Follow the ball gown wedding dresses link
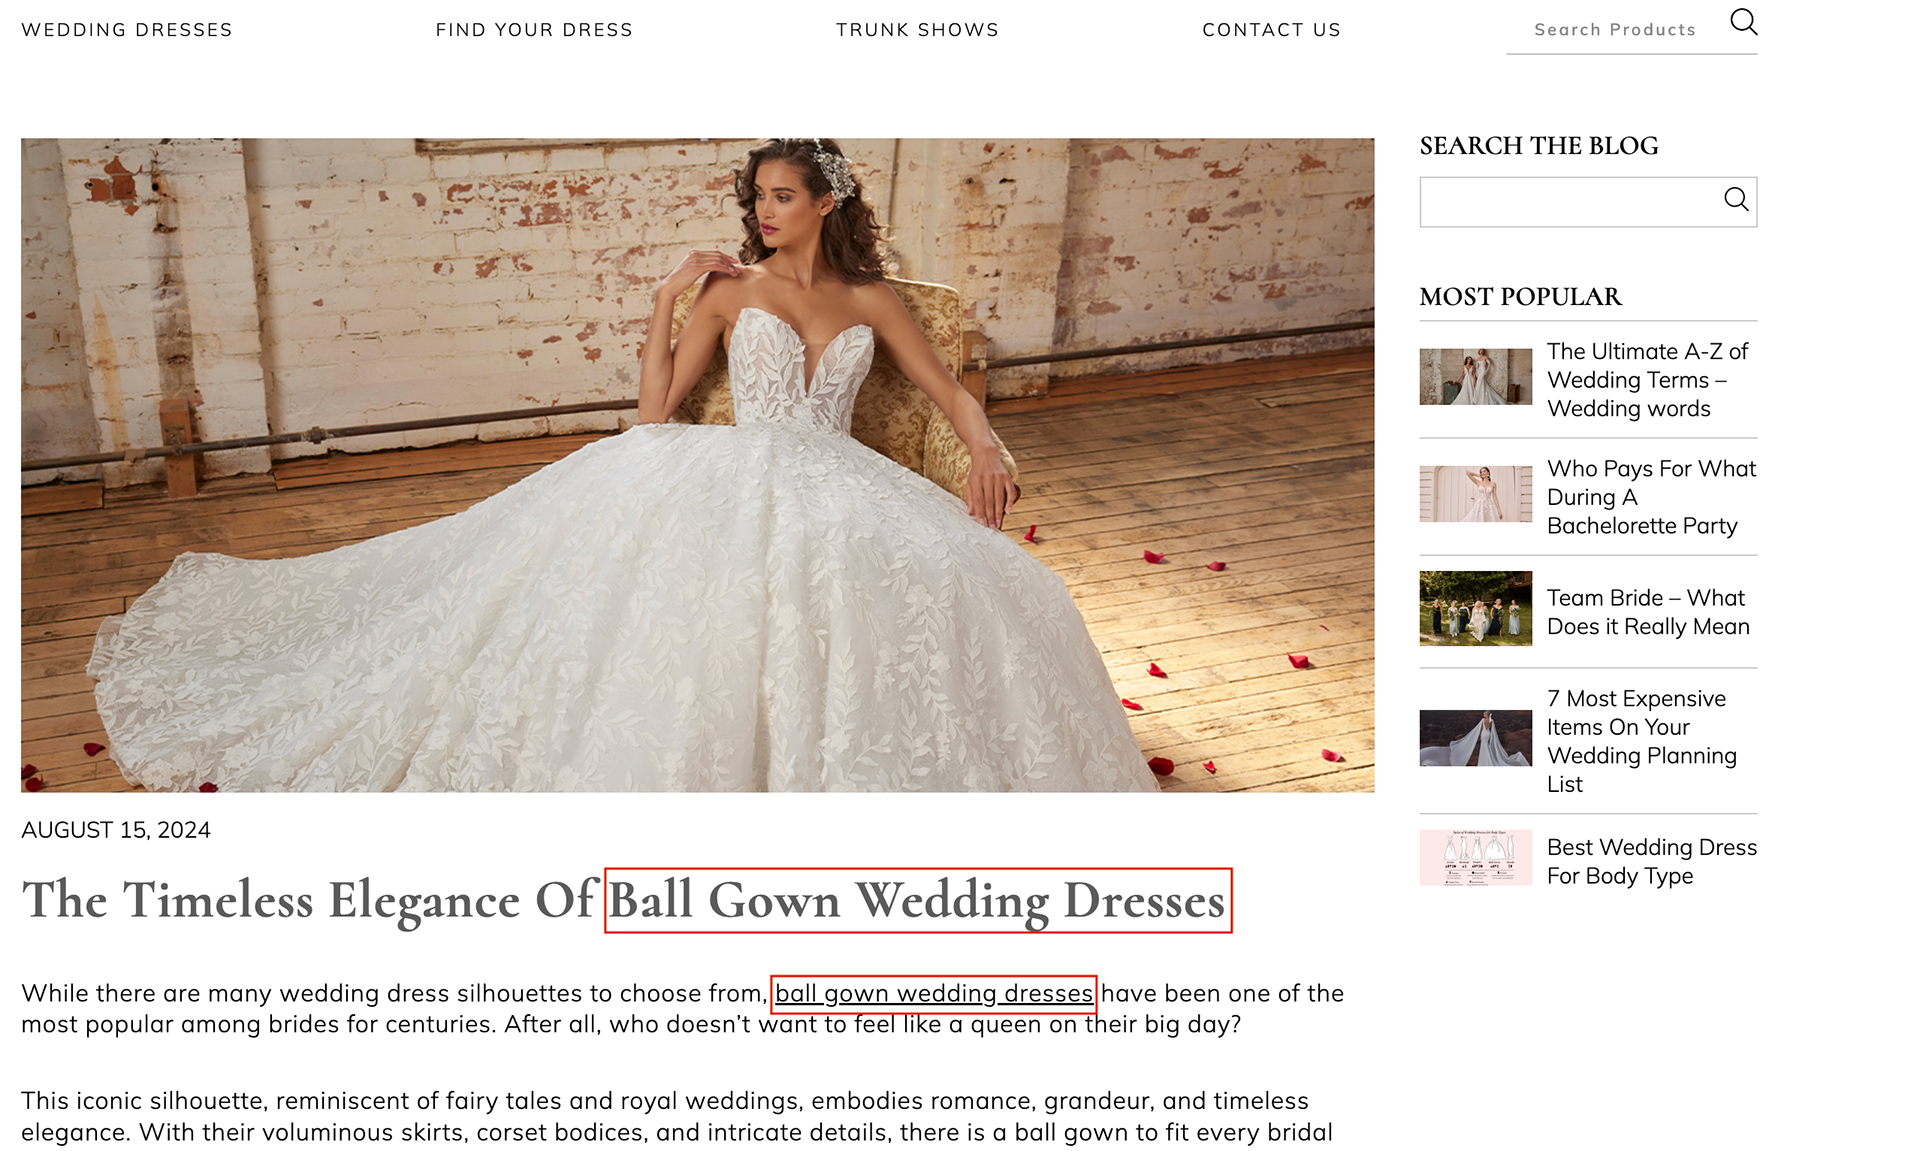 coord(934,994)
